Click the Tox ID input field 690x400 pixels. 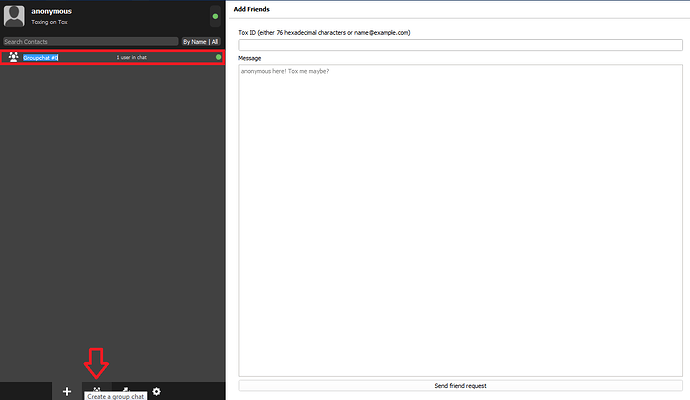pos(460,45)
